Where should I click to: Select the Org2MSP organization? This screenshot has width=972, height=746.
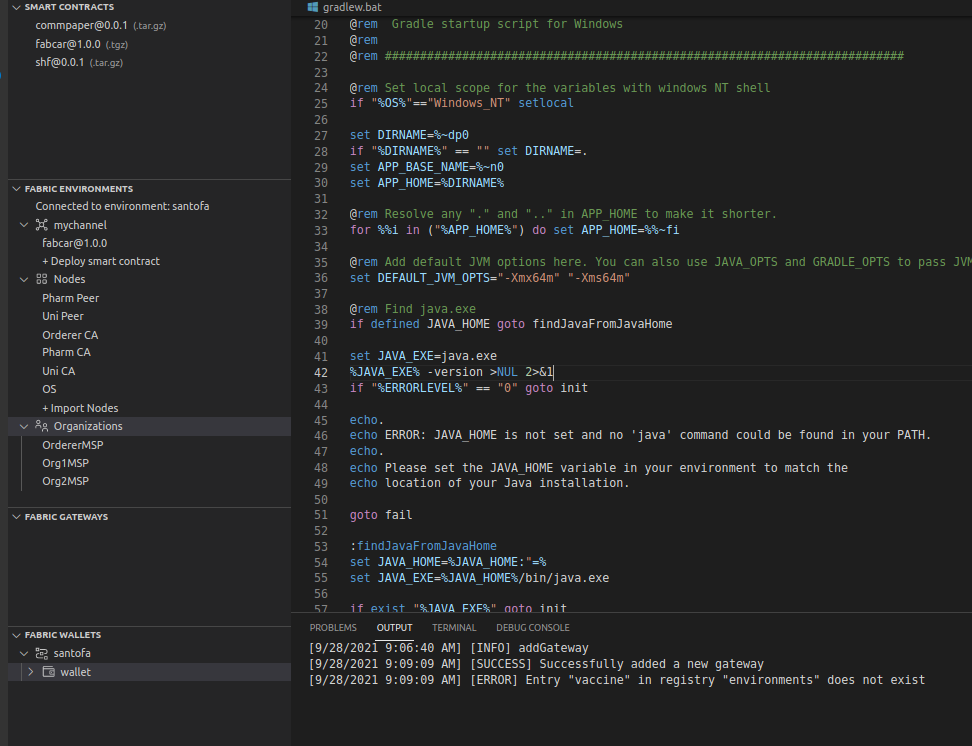point(65,481)
